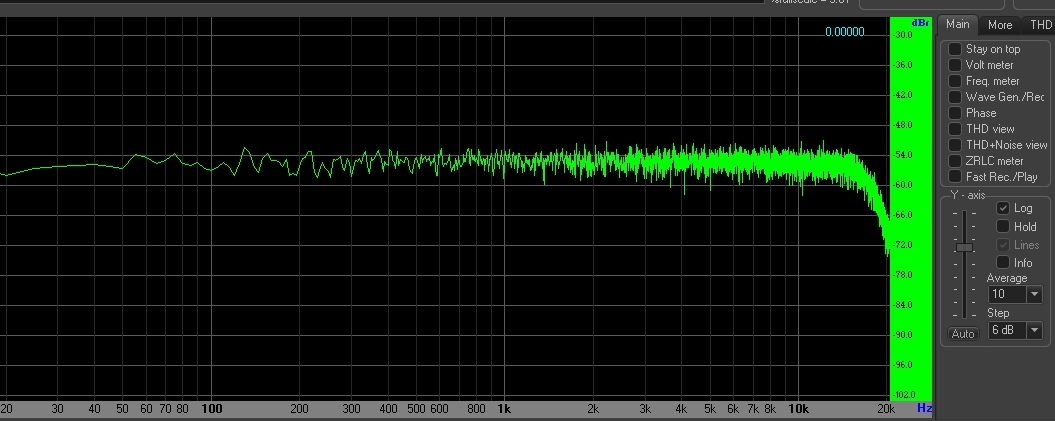Click the -30.0 mark on dB scale
1055x421 pixels.
904,34
